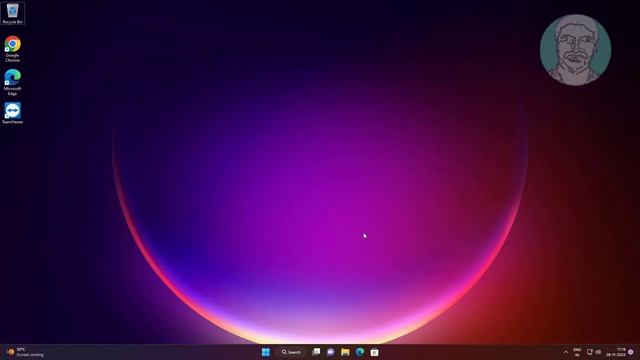Open Task View from the taskbar
This screenshot has height=360, width=640.
(316, 352)
